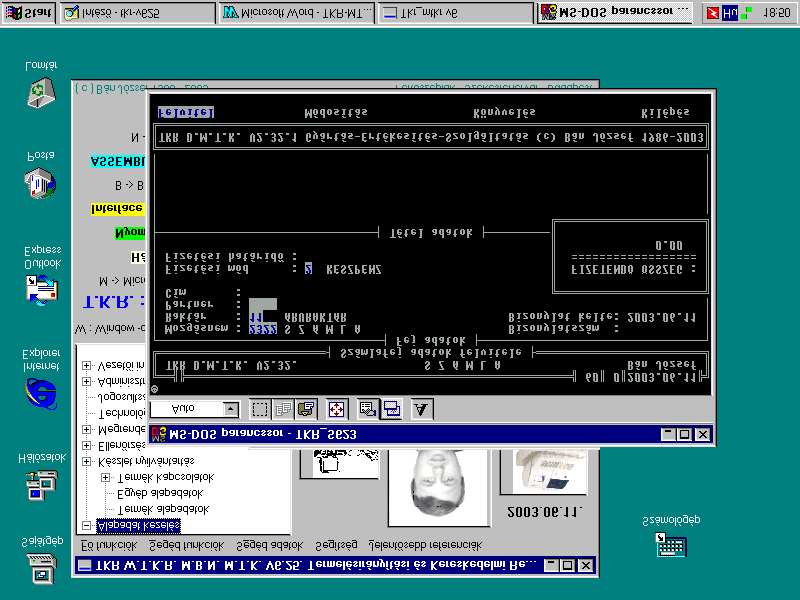Expand the Adminisztr... tree node
This screenshot has width=800, height=600.
tap(87, 382)
